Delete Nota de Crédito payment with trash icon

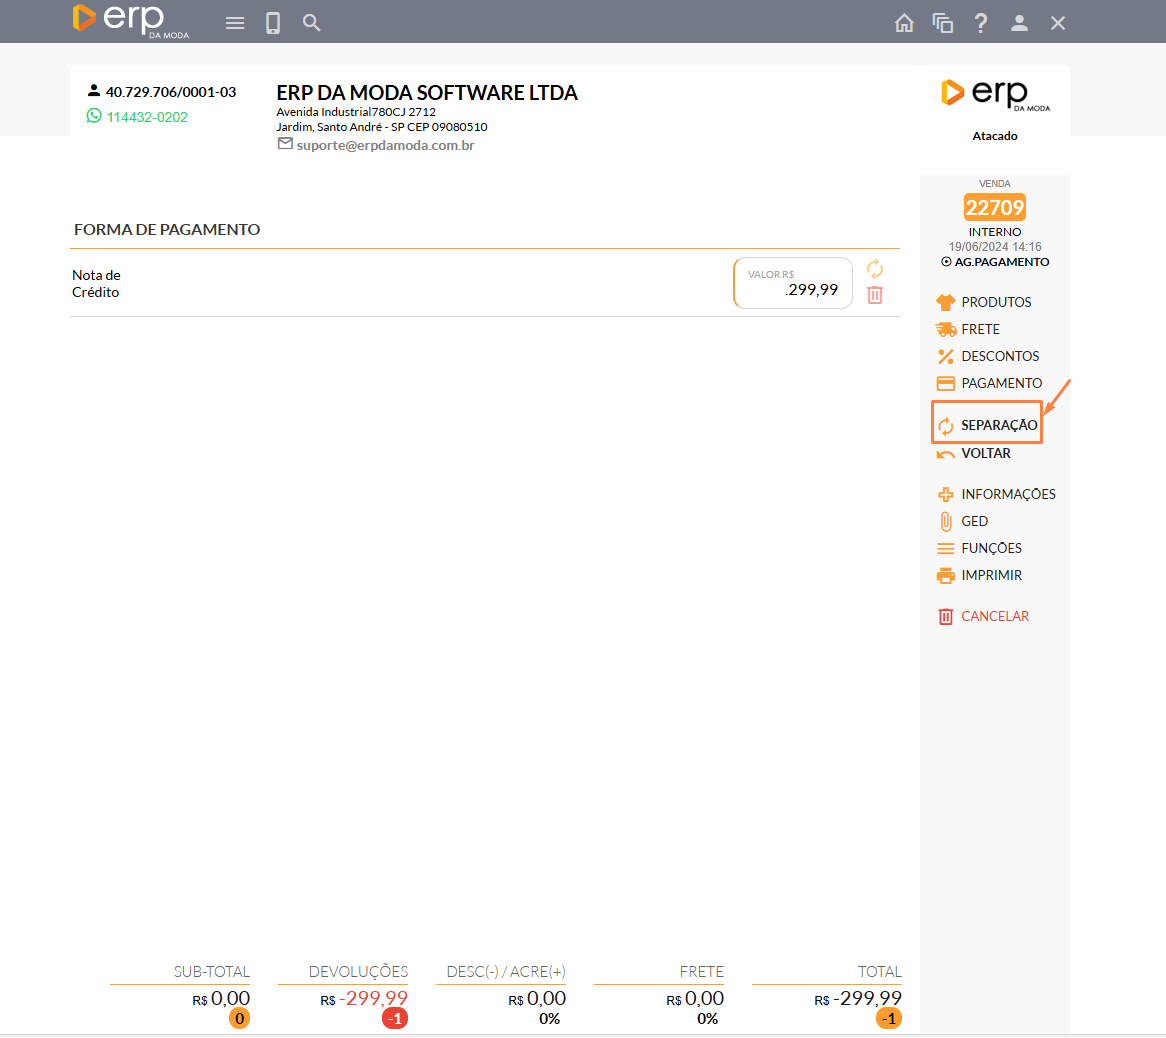(x=875, y=295)
